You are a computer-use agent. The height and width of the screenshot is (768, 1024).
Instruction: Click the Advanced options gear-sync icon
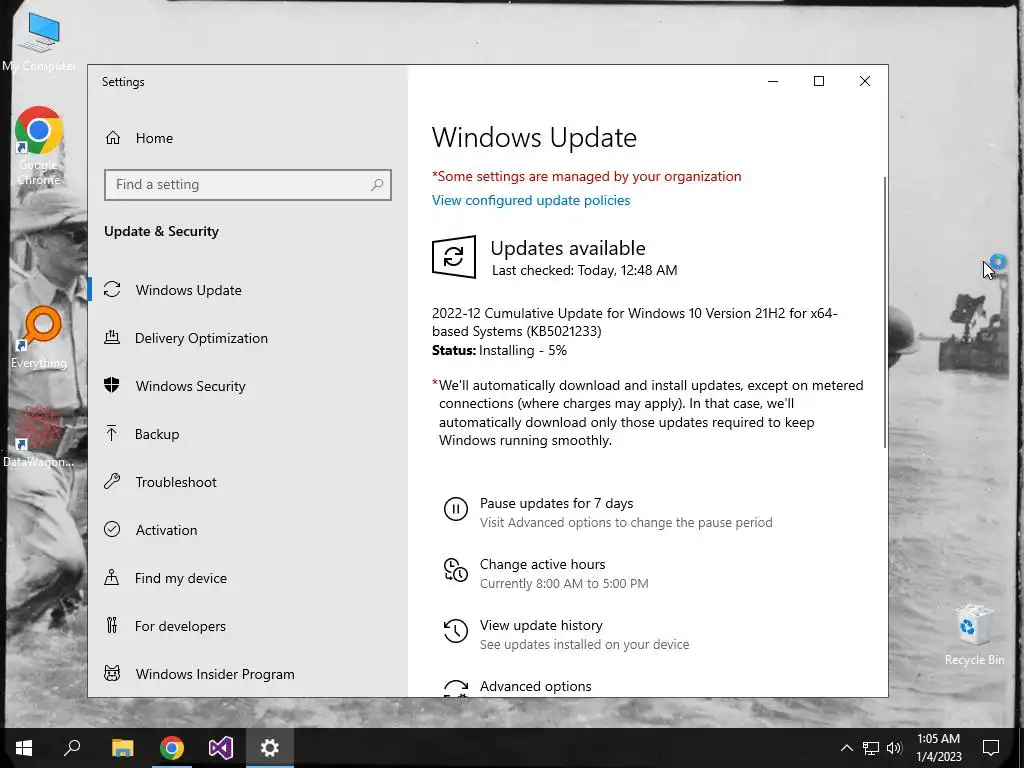[x=456, y=688]
